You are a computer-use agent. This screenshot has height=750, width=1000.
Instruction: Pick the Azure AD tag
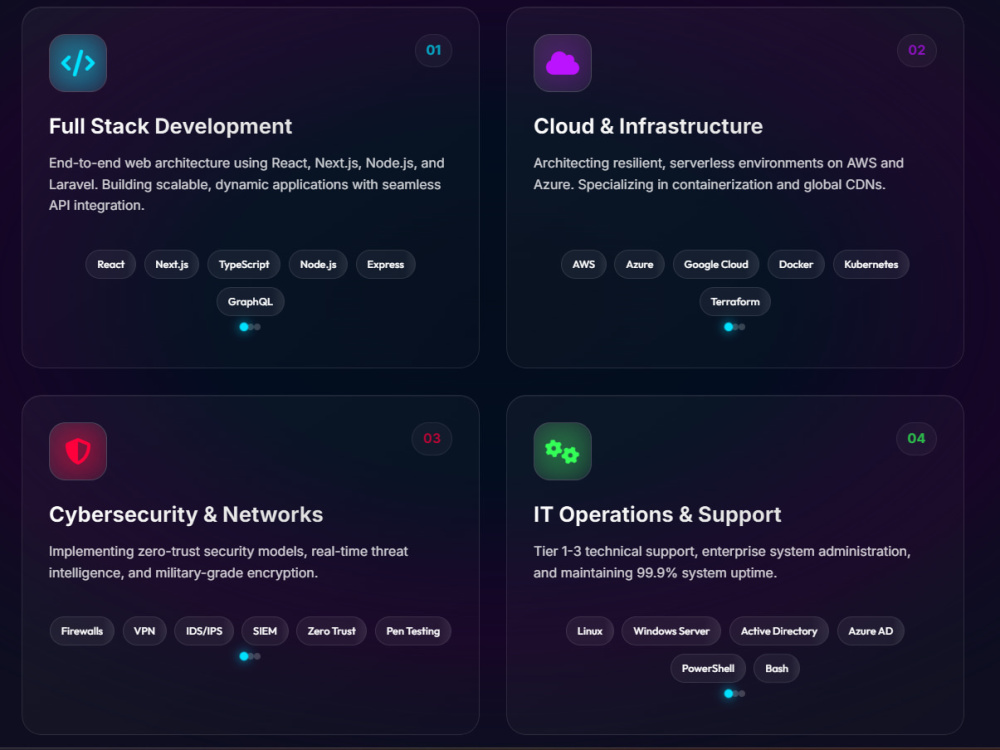(x=871, y=631)
